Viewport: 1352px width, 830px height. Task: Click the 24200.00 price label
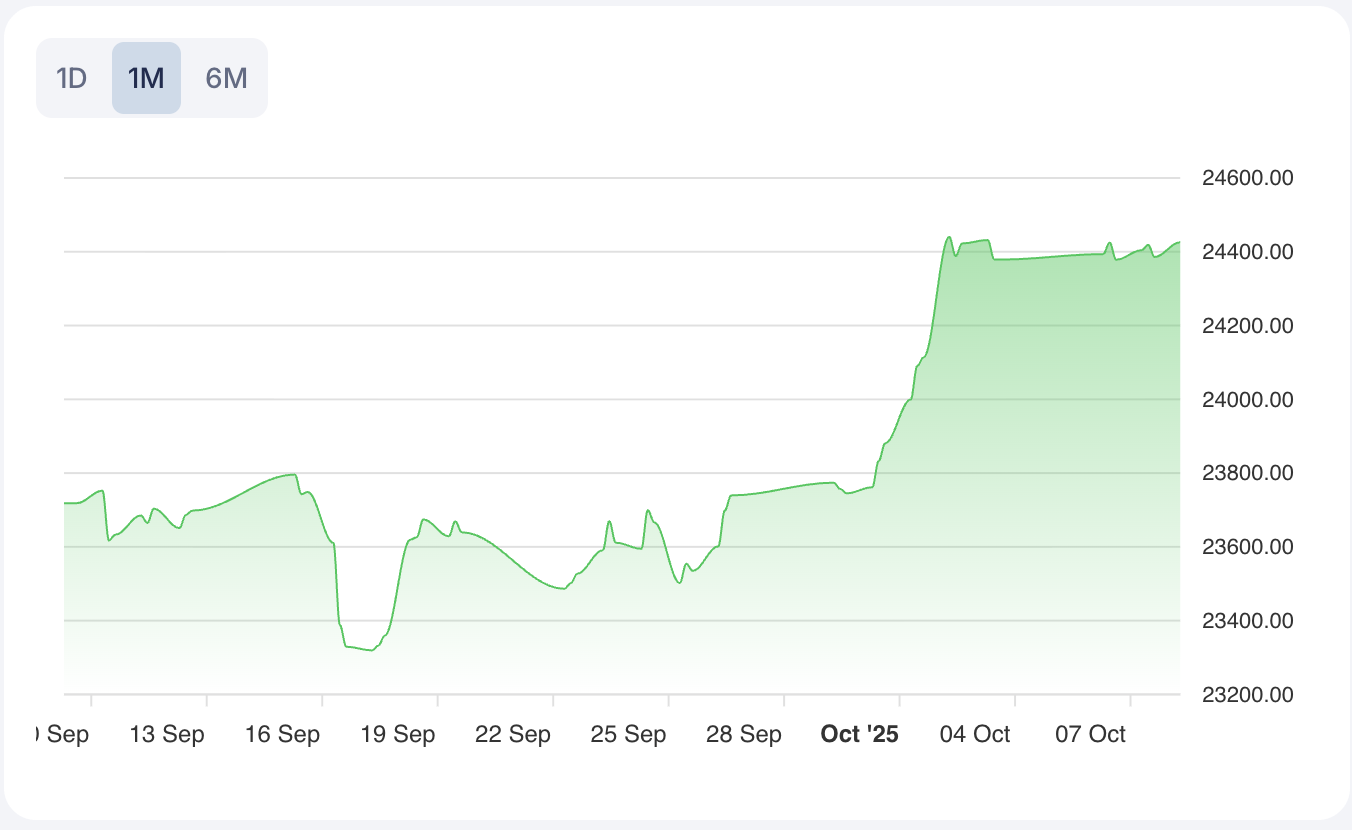pos(1248,326)
